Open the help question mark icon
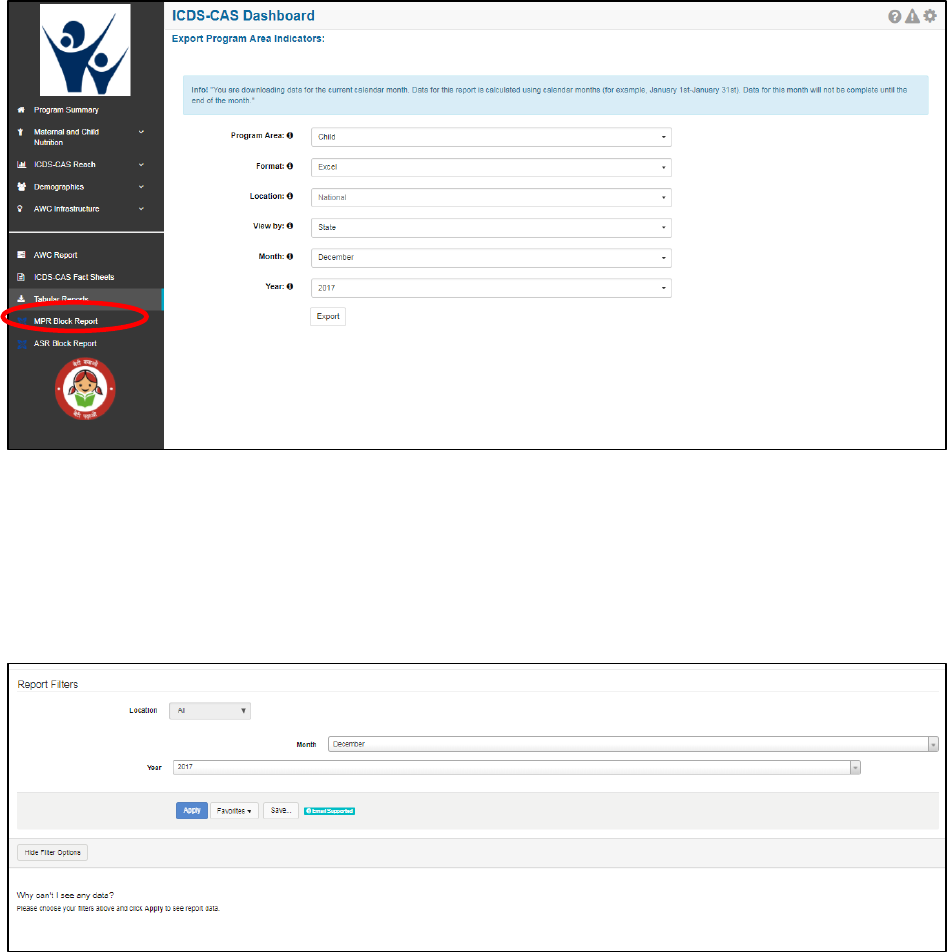 894,16
